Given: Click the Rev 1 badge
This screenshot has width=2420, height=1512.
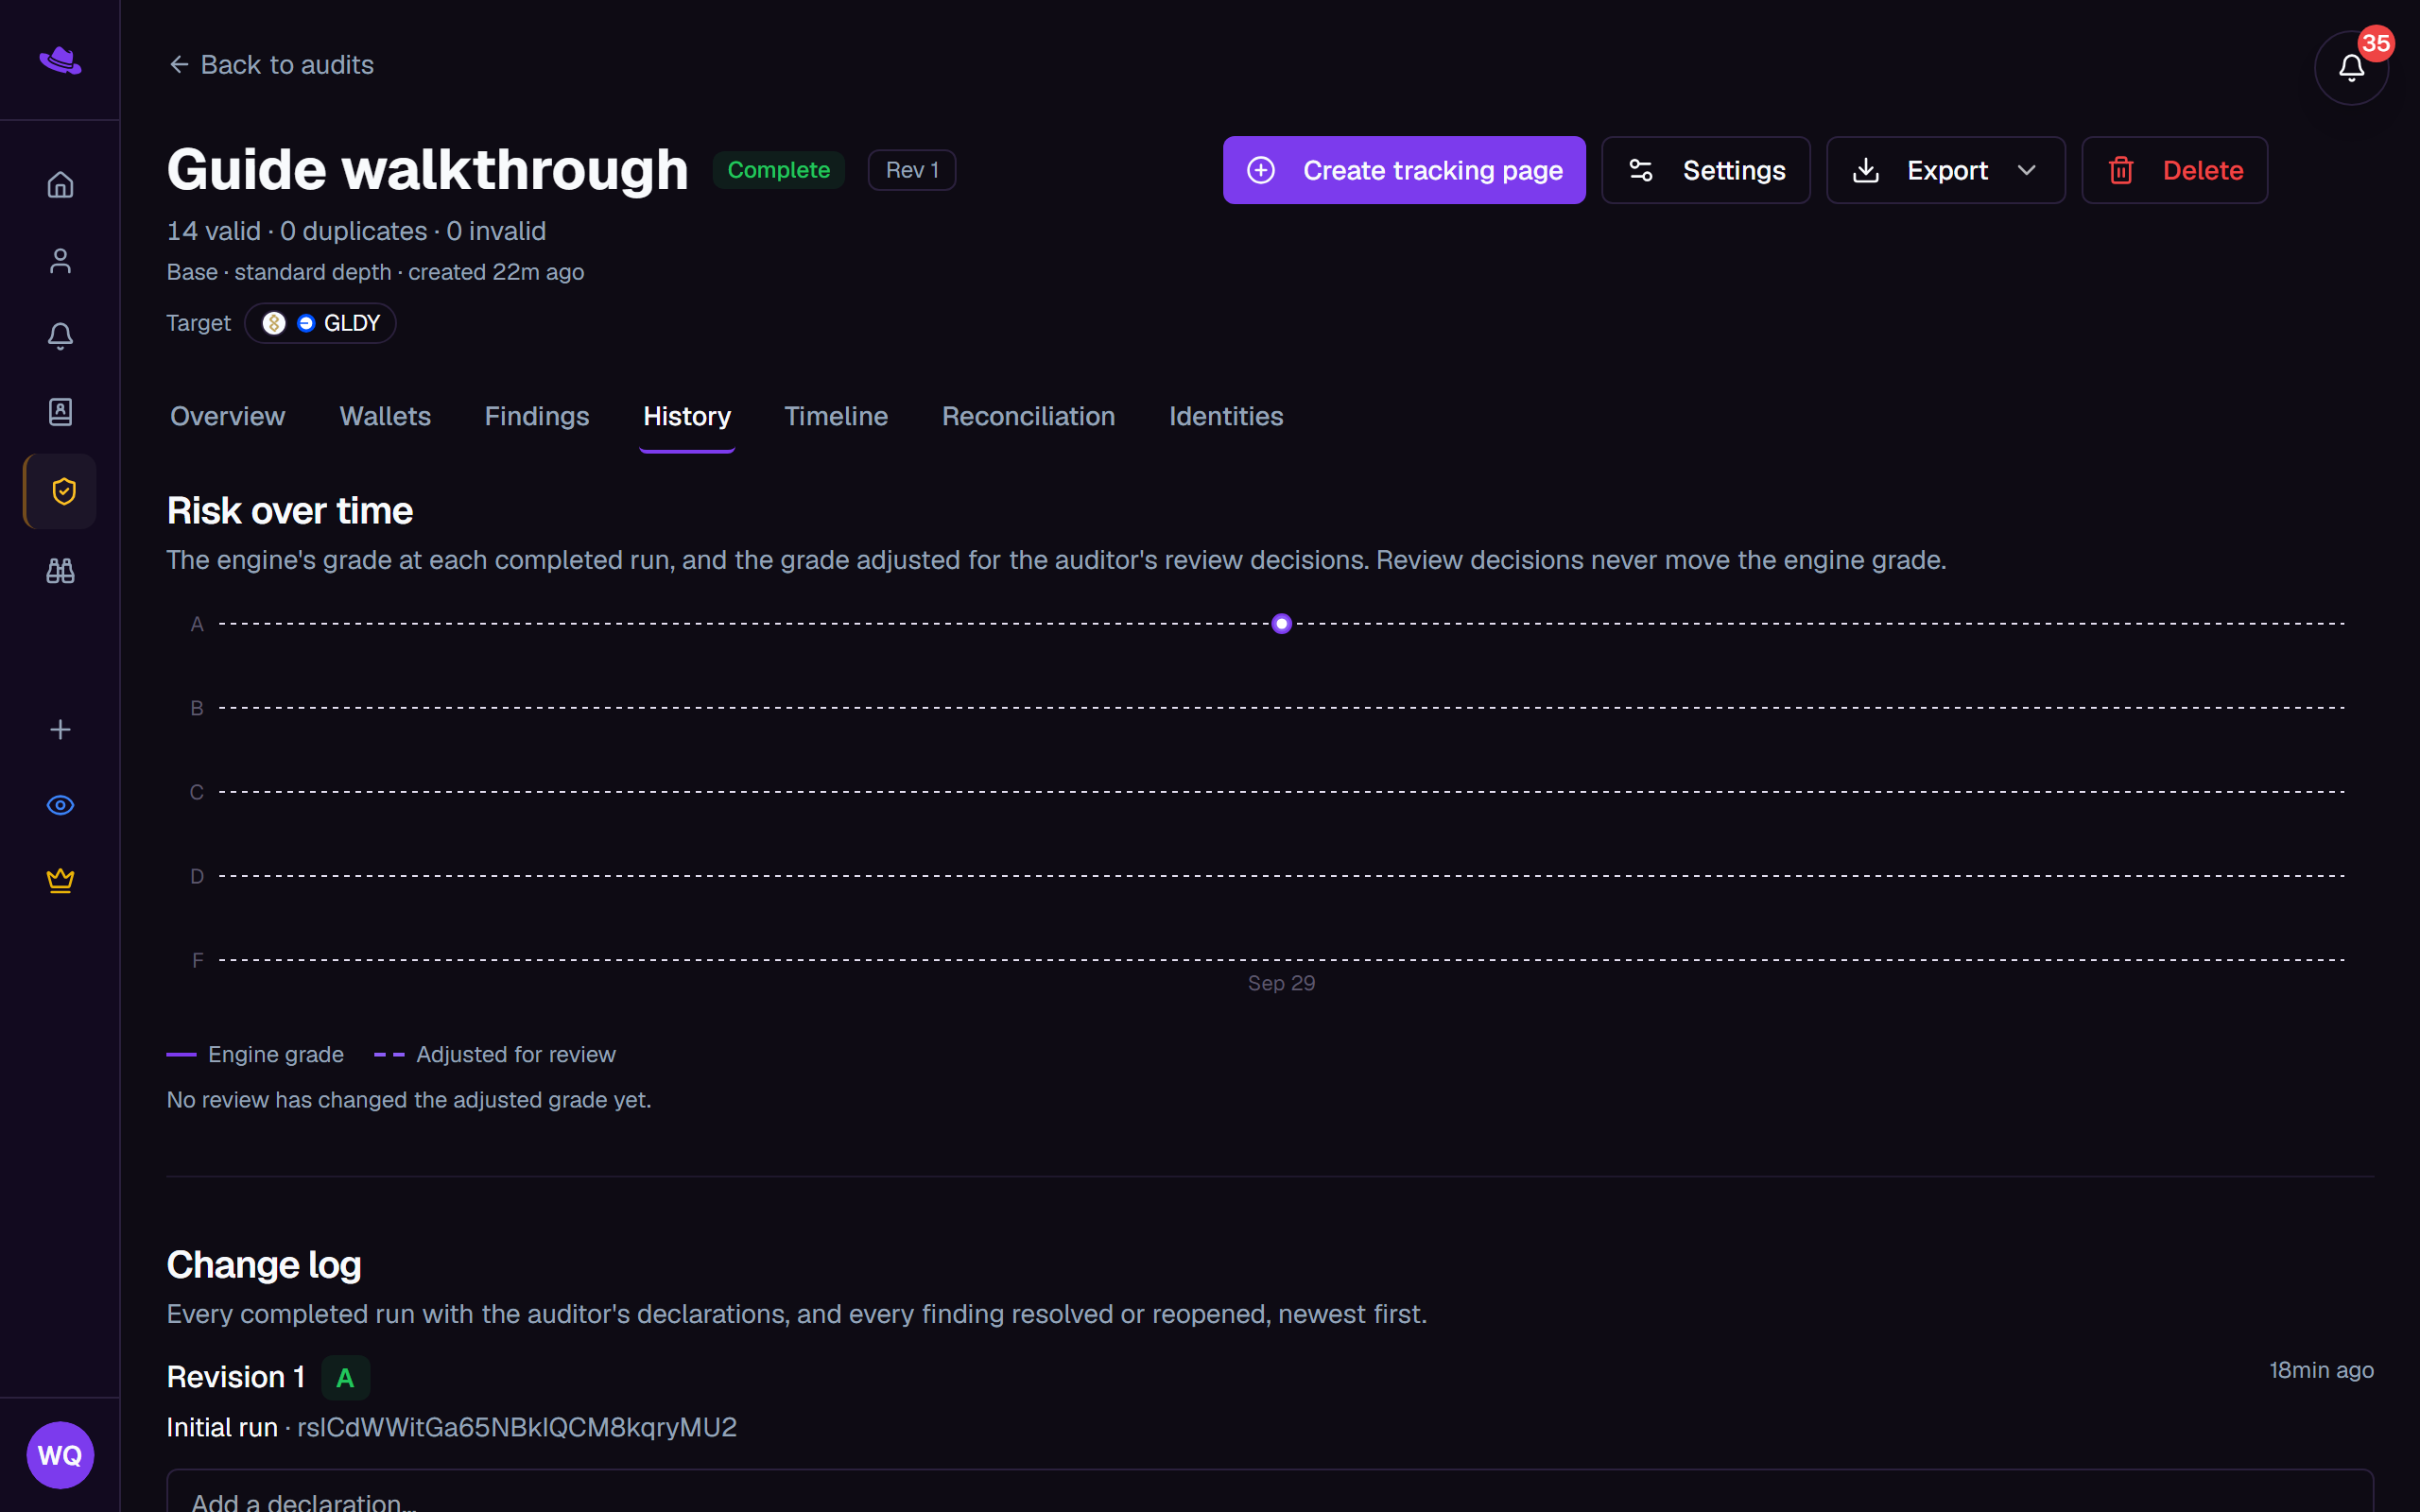Looking at the screenshot, I should (x=911, y=170).
